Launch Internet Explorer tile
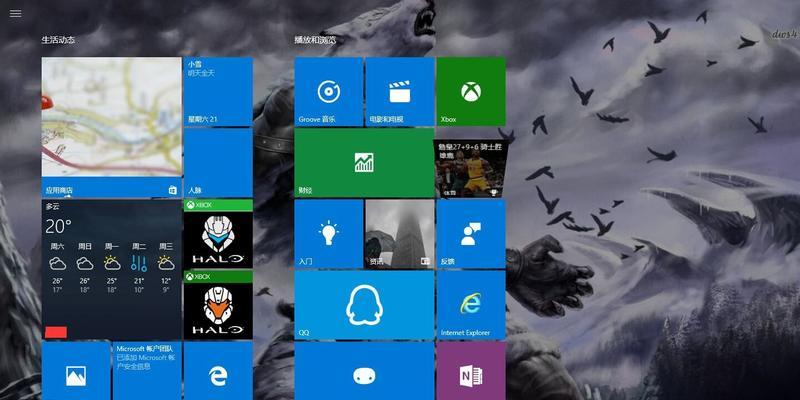The height and width of the screenshot is (400, 800). click(x=471, y=305)
